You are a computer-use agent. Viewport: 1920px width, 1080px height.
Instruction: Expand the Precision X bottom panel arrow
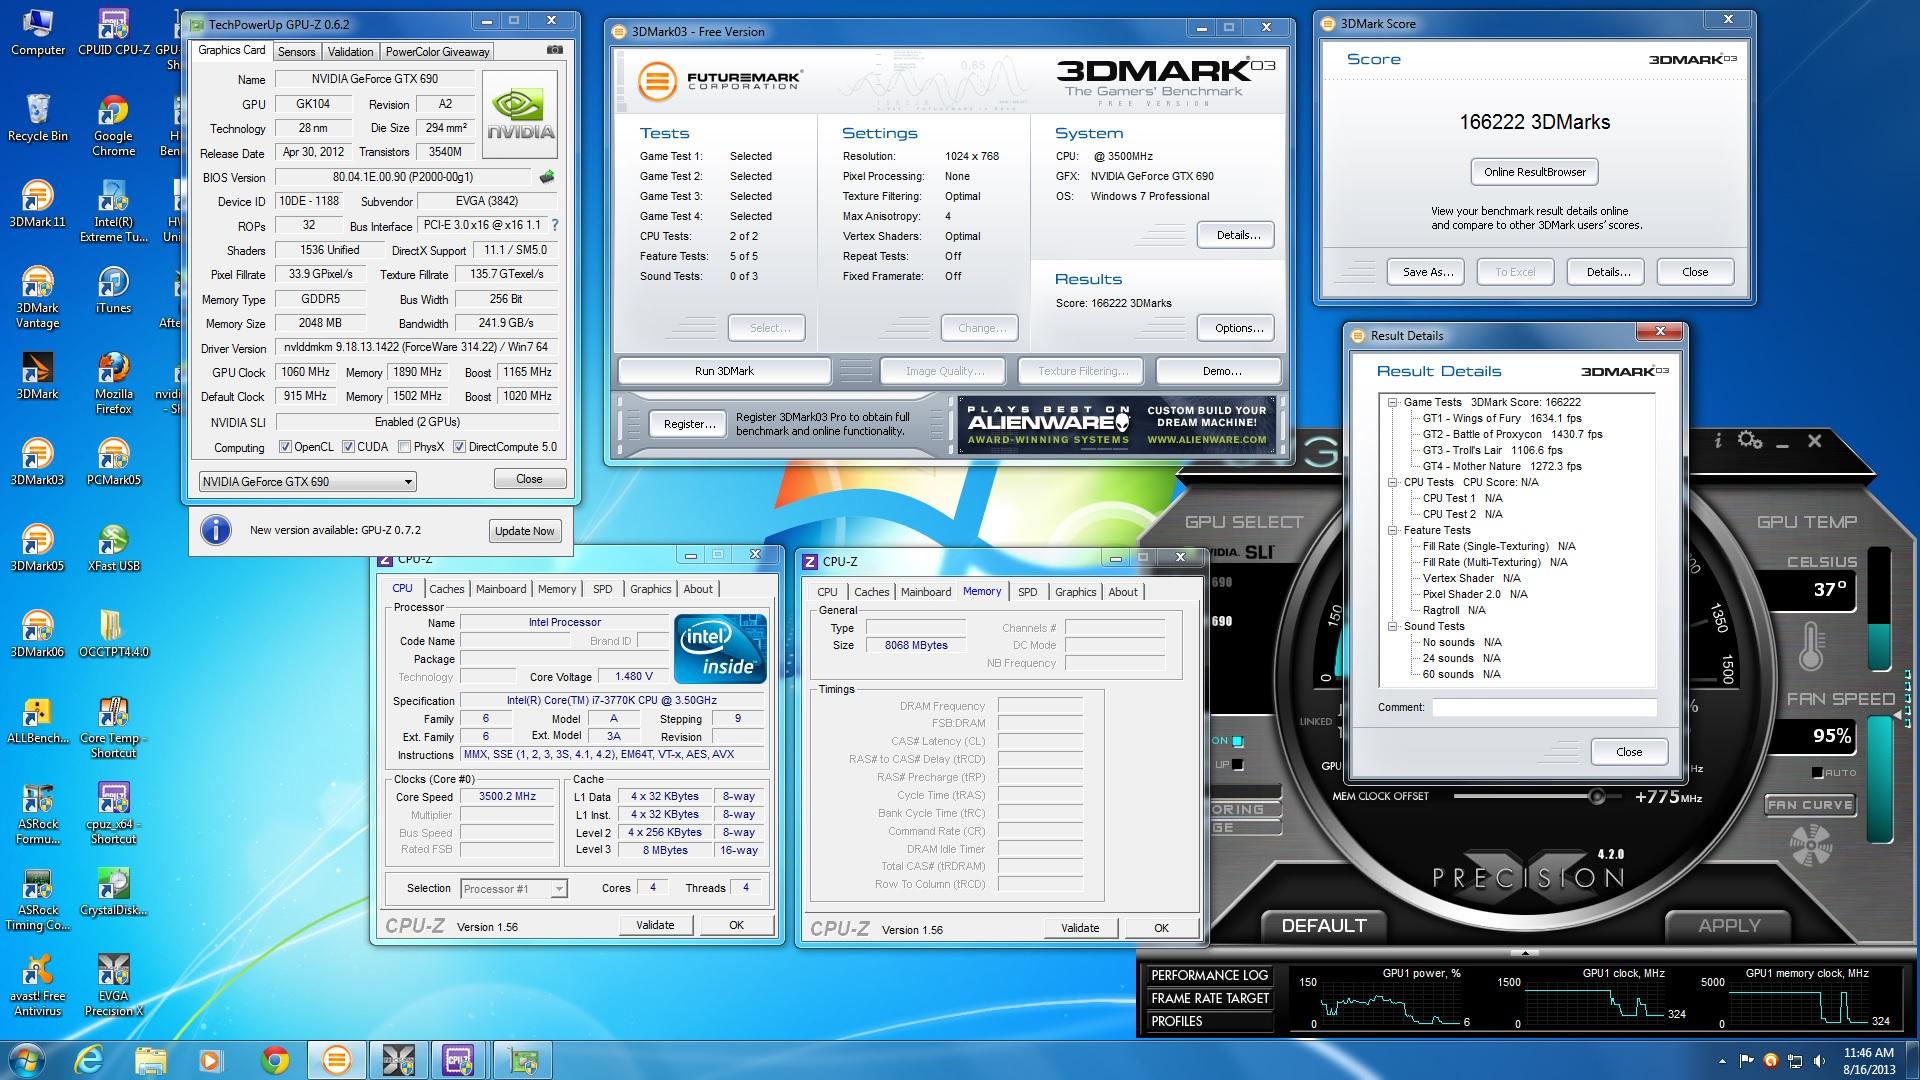pos(1525,953)
